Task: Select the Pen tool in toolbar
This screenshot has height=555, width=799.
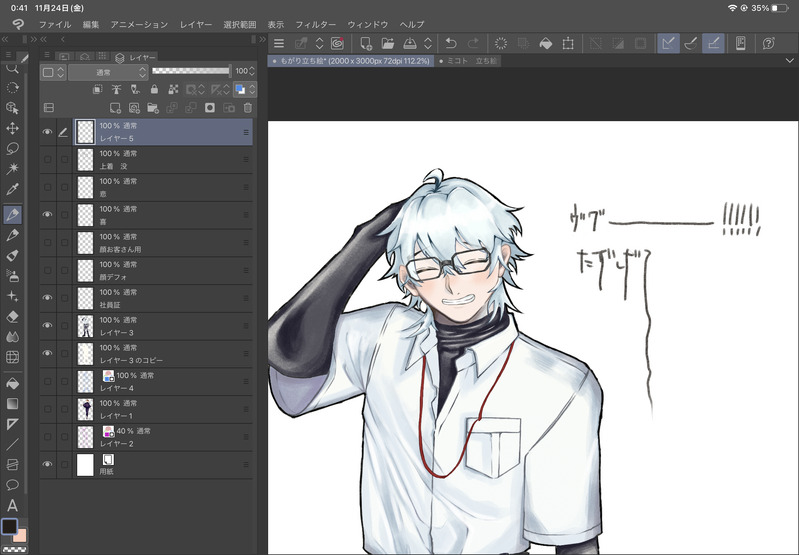Action: click(12, 215)
